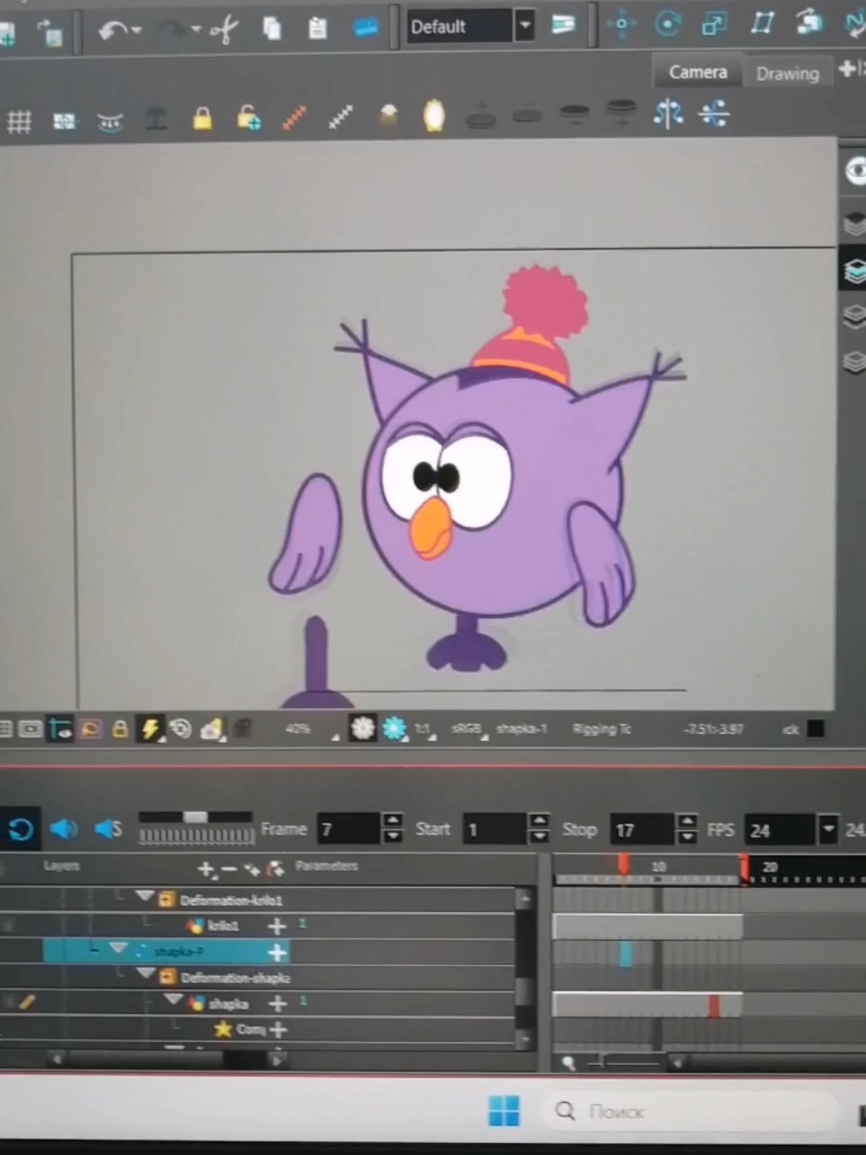This screenshot has width=866, height=1155.
Task: Click the padlock with plus icon
Action: point(249,118)
